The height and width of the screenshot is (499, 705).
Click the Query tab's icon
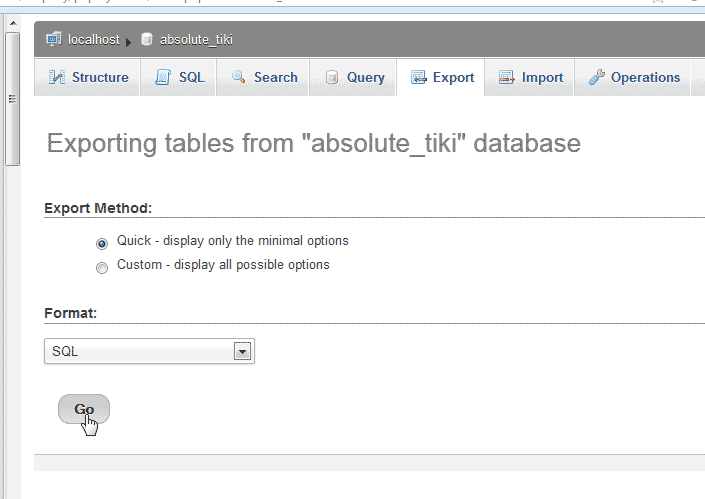(x=332, y=77)
